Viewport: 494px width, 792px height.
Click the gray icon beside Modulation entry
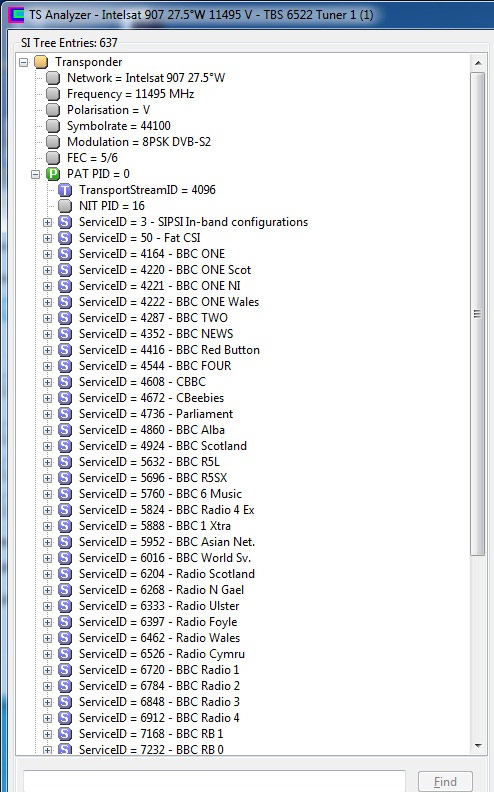53,142
